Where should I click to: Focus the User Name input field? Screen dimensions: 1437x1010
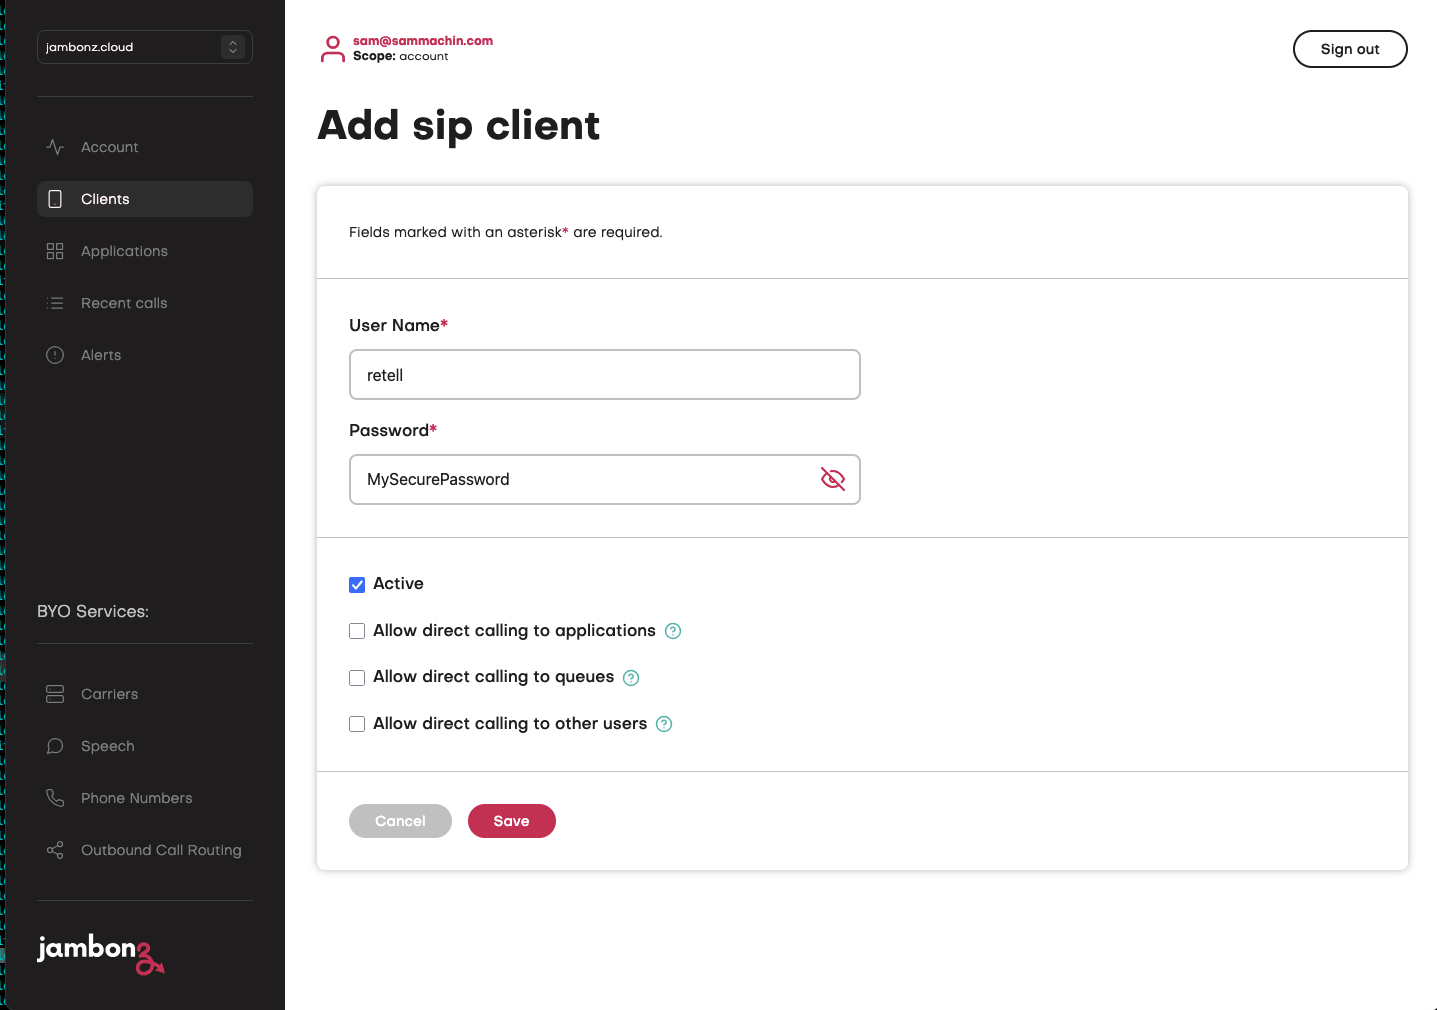[x=604, y=375]
